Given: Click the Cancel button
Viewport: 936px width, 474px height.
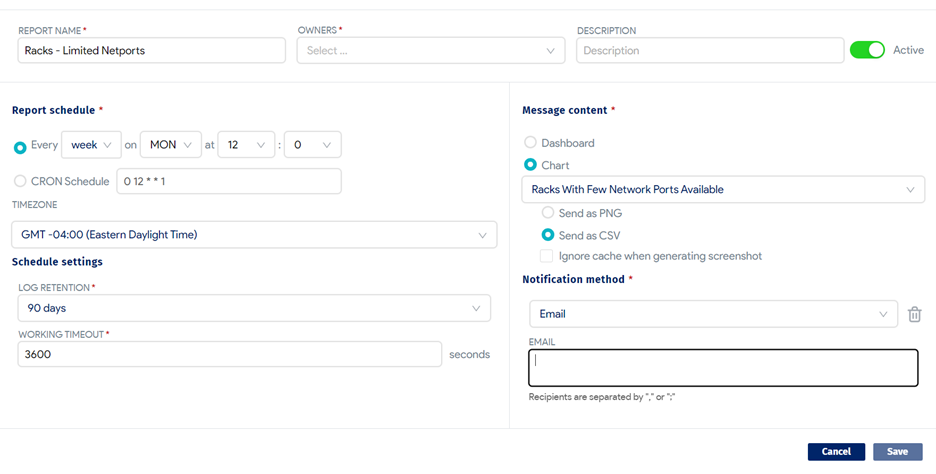Looking at the screenshot, I should (x=836, y=451).
